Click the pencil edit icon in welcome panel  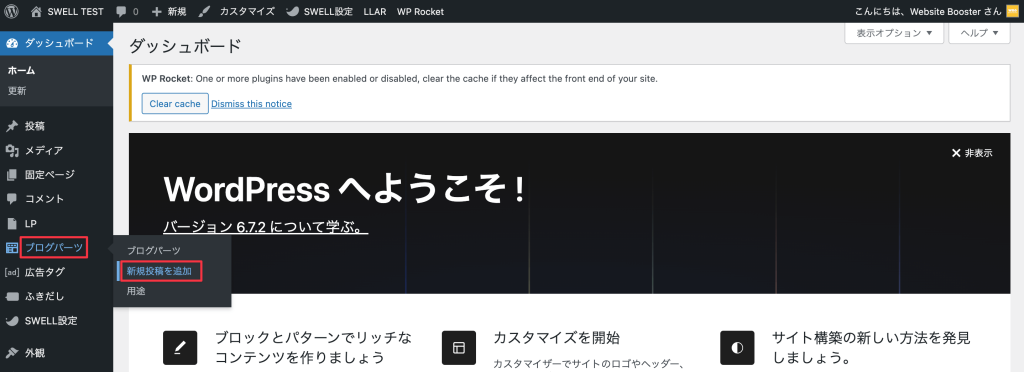(180, 348)
